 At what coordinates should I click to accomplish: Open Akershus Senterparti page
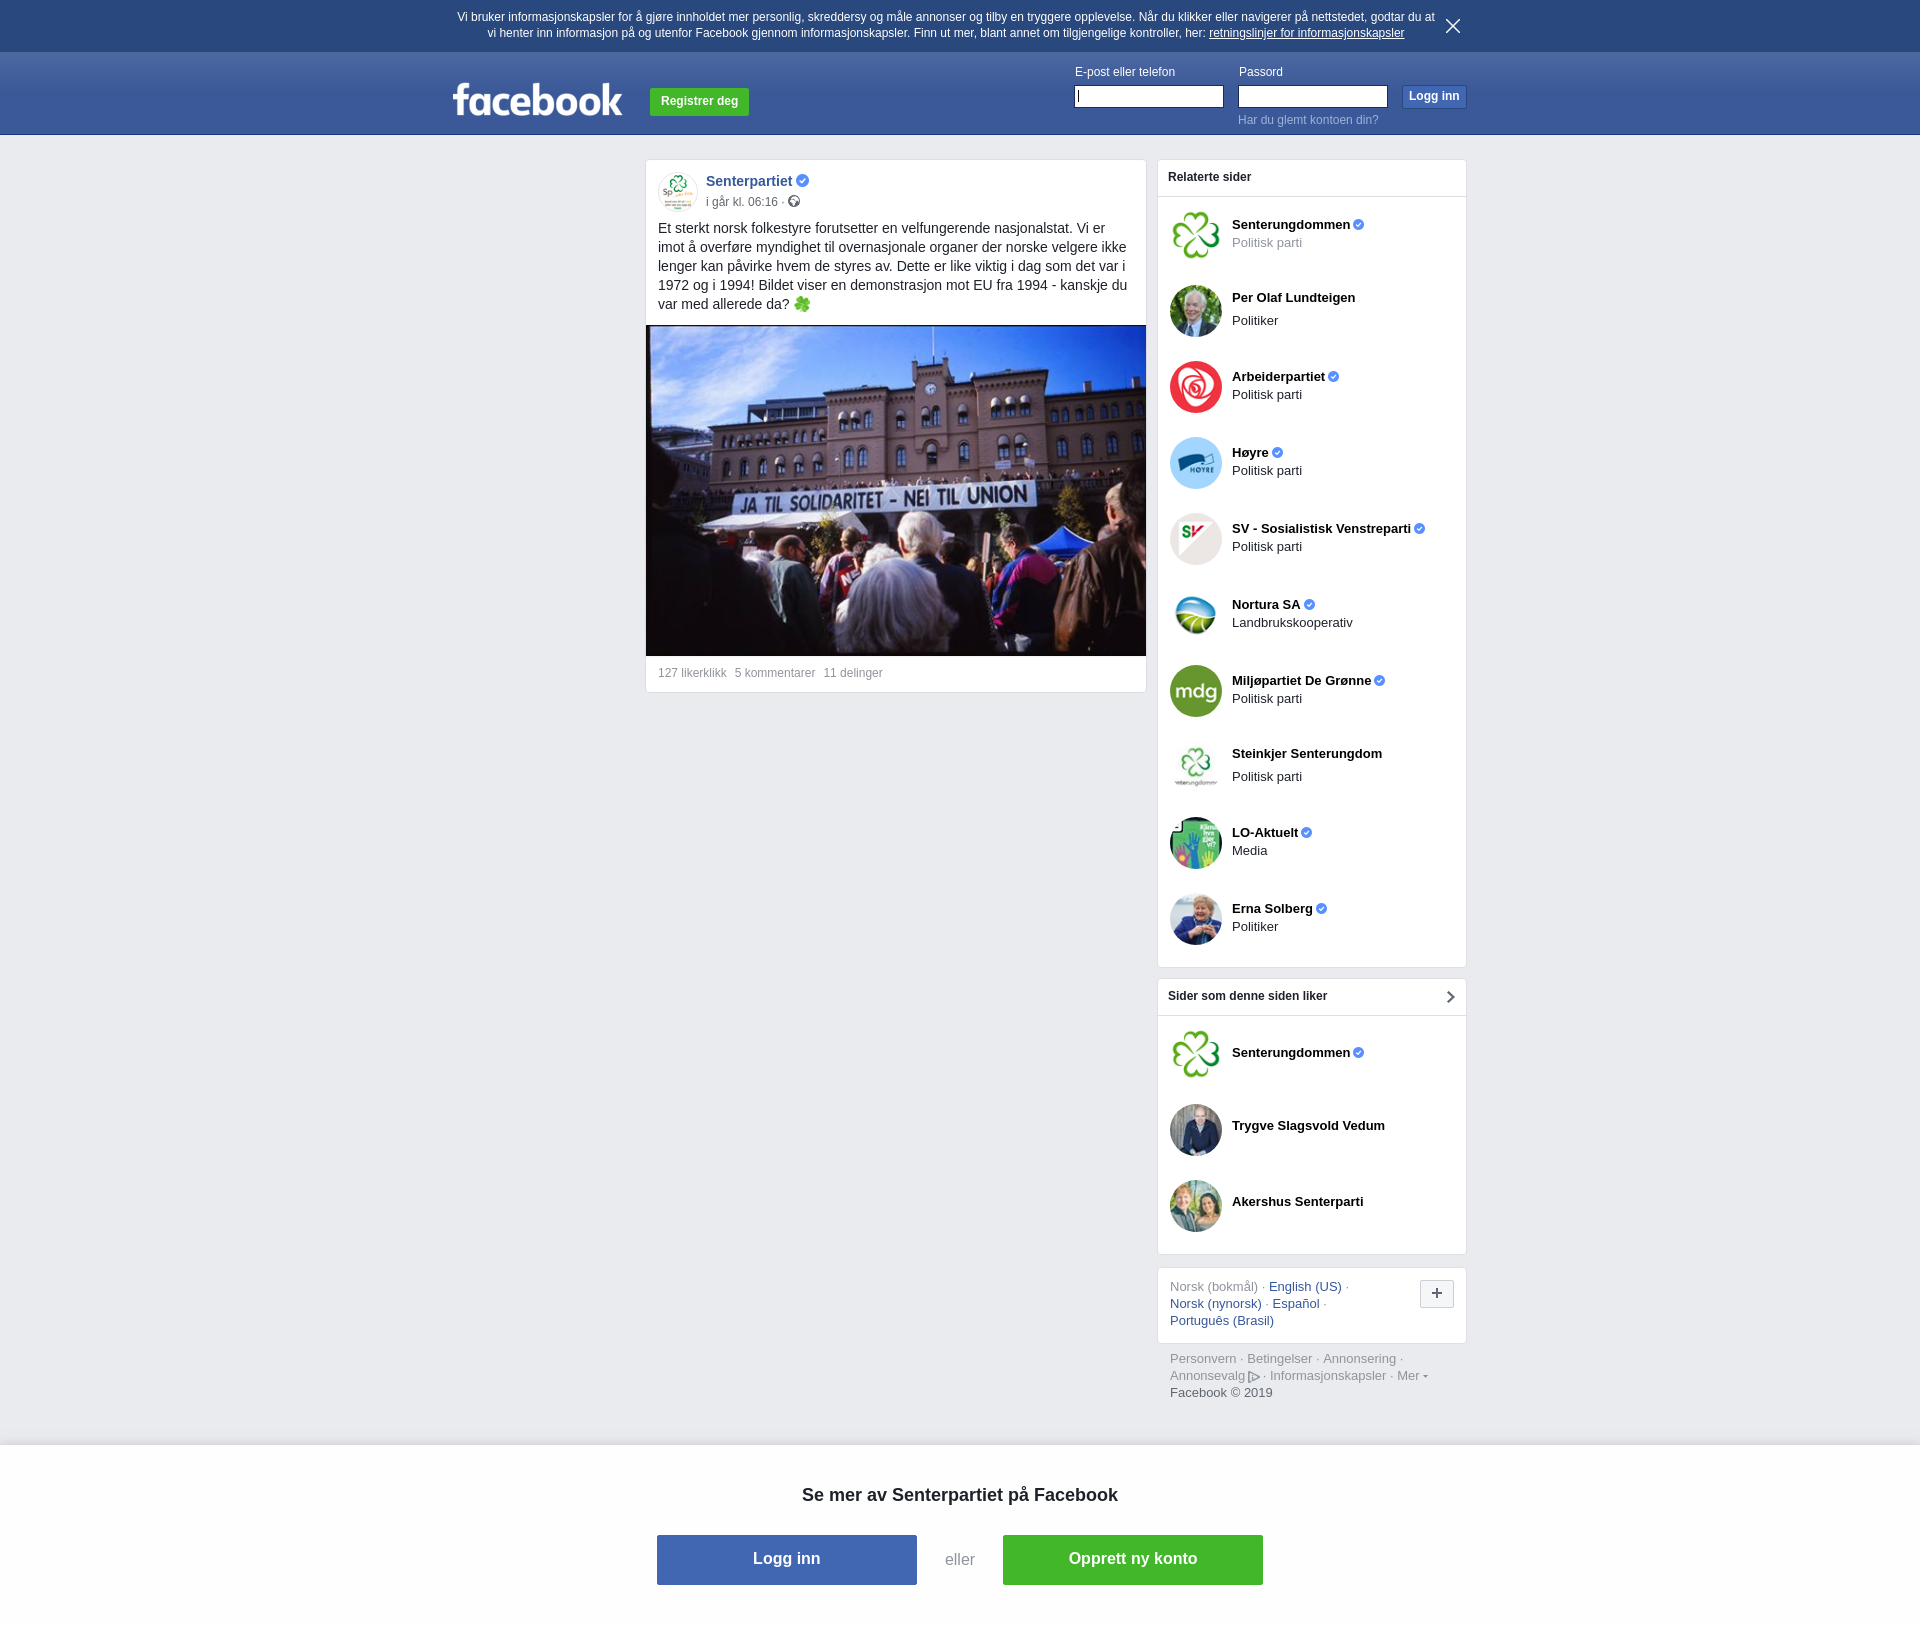tap(1297, 1202)
